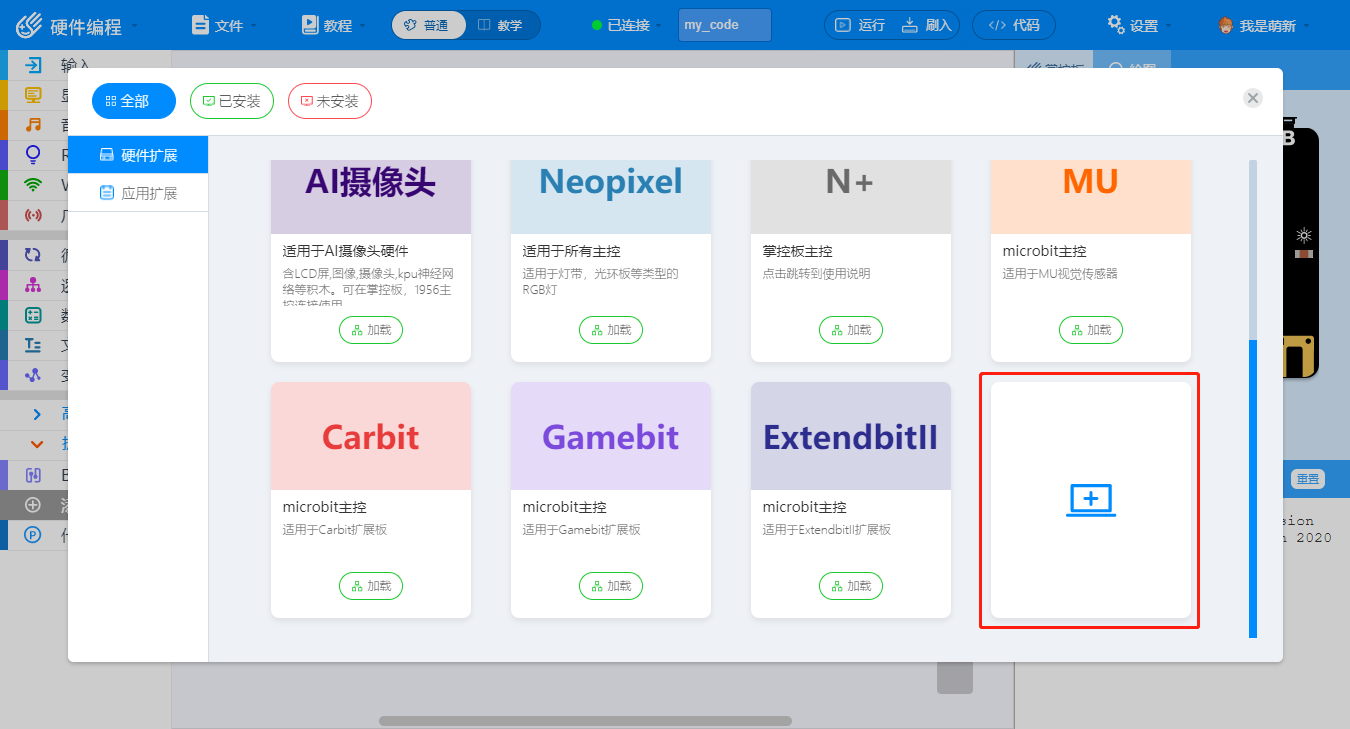This screenshot has height=729, width=1350.
Task: Filter extensions by 已安装 (installed)
Action: pyautogui.click(x=232, y=101)
